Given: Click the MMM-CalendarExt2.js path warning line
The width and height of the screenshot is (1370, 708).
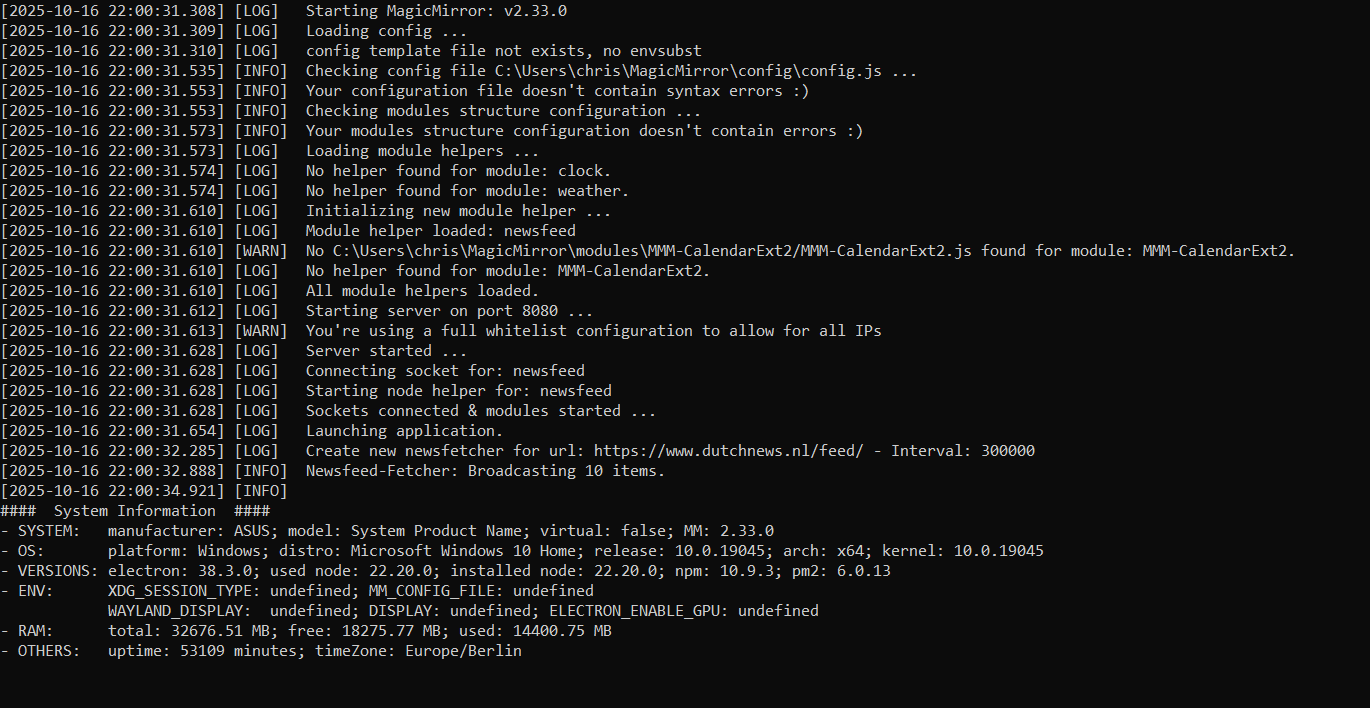Looking at the screenshot, I should pos(648,251).
